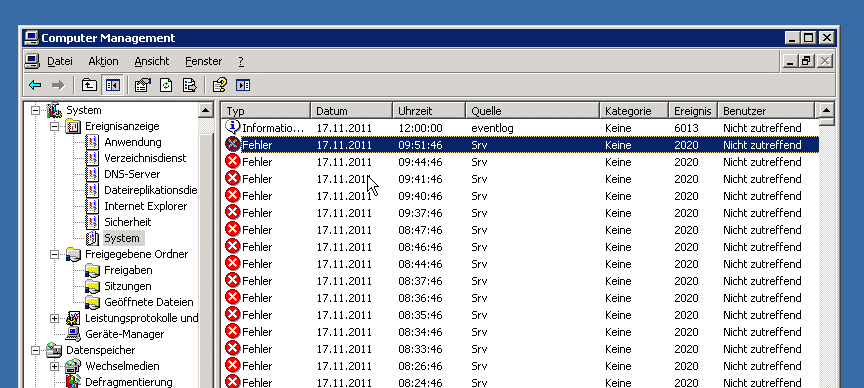Sort by the Uhrzeit column header
Image resolution: width=864 pixels, height=388 pixels.
coord(429,111)
